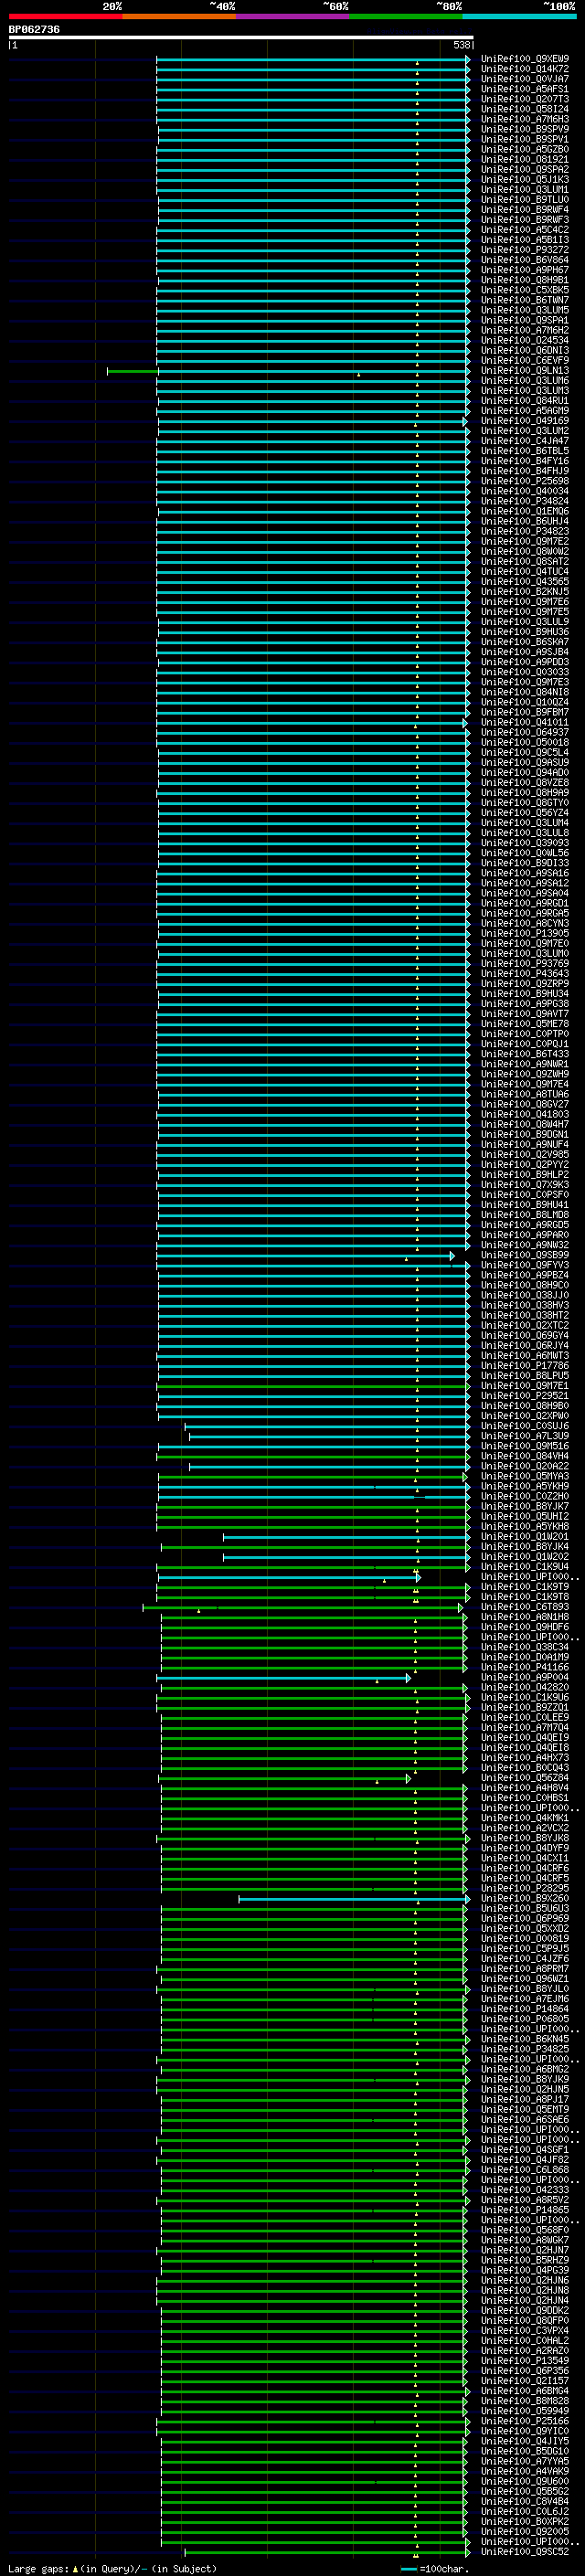Select hit UniRef100_C6T893
Image resolution: width=585 pixels, height=2576 pixels.
coord(525,1607)
